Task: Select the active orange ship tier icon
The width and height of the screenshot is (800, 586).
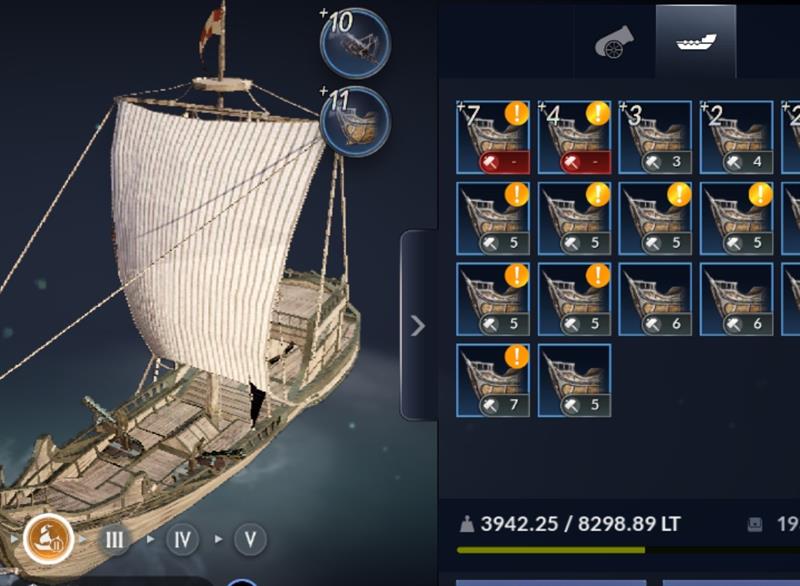Action: (x=48, y=539)
